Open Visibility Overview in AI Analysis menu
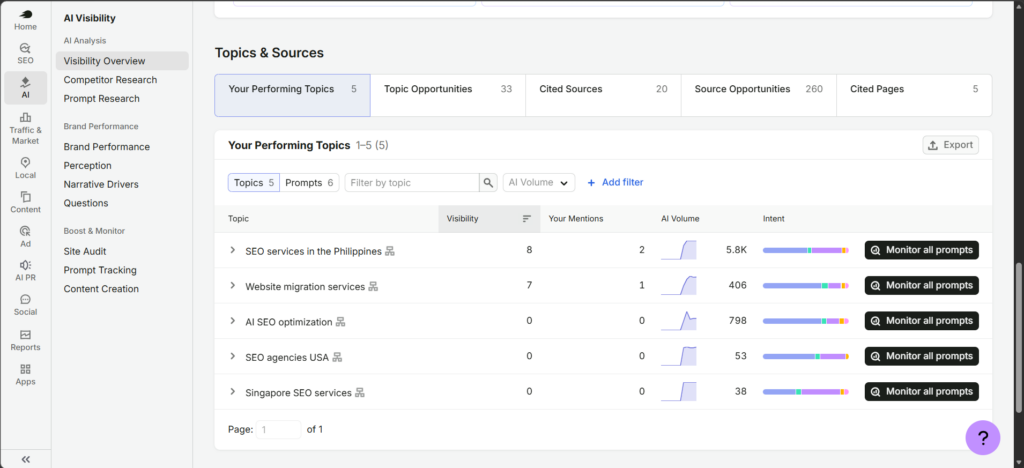The width and height of the screenshot is (1024, 468). pos(122,61)
